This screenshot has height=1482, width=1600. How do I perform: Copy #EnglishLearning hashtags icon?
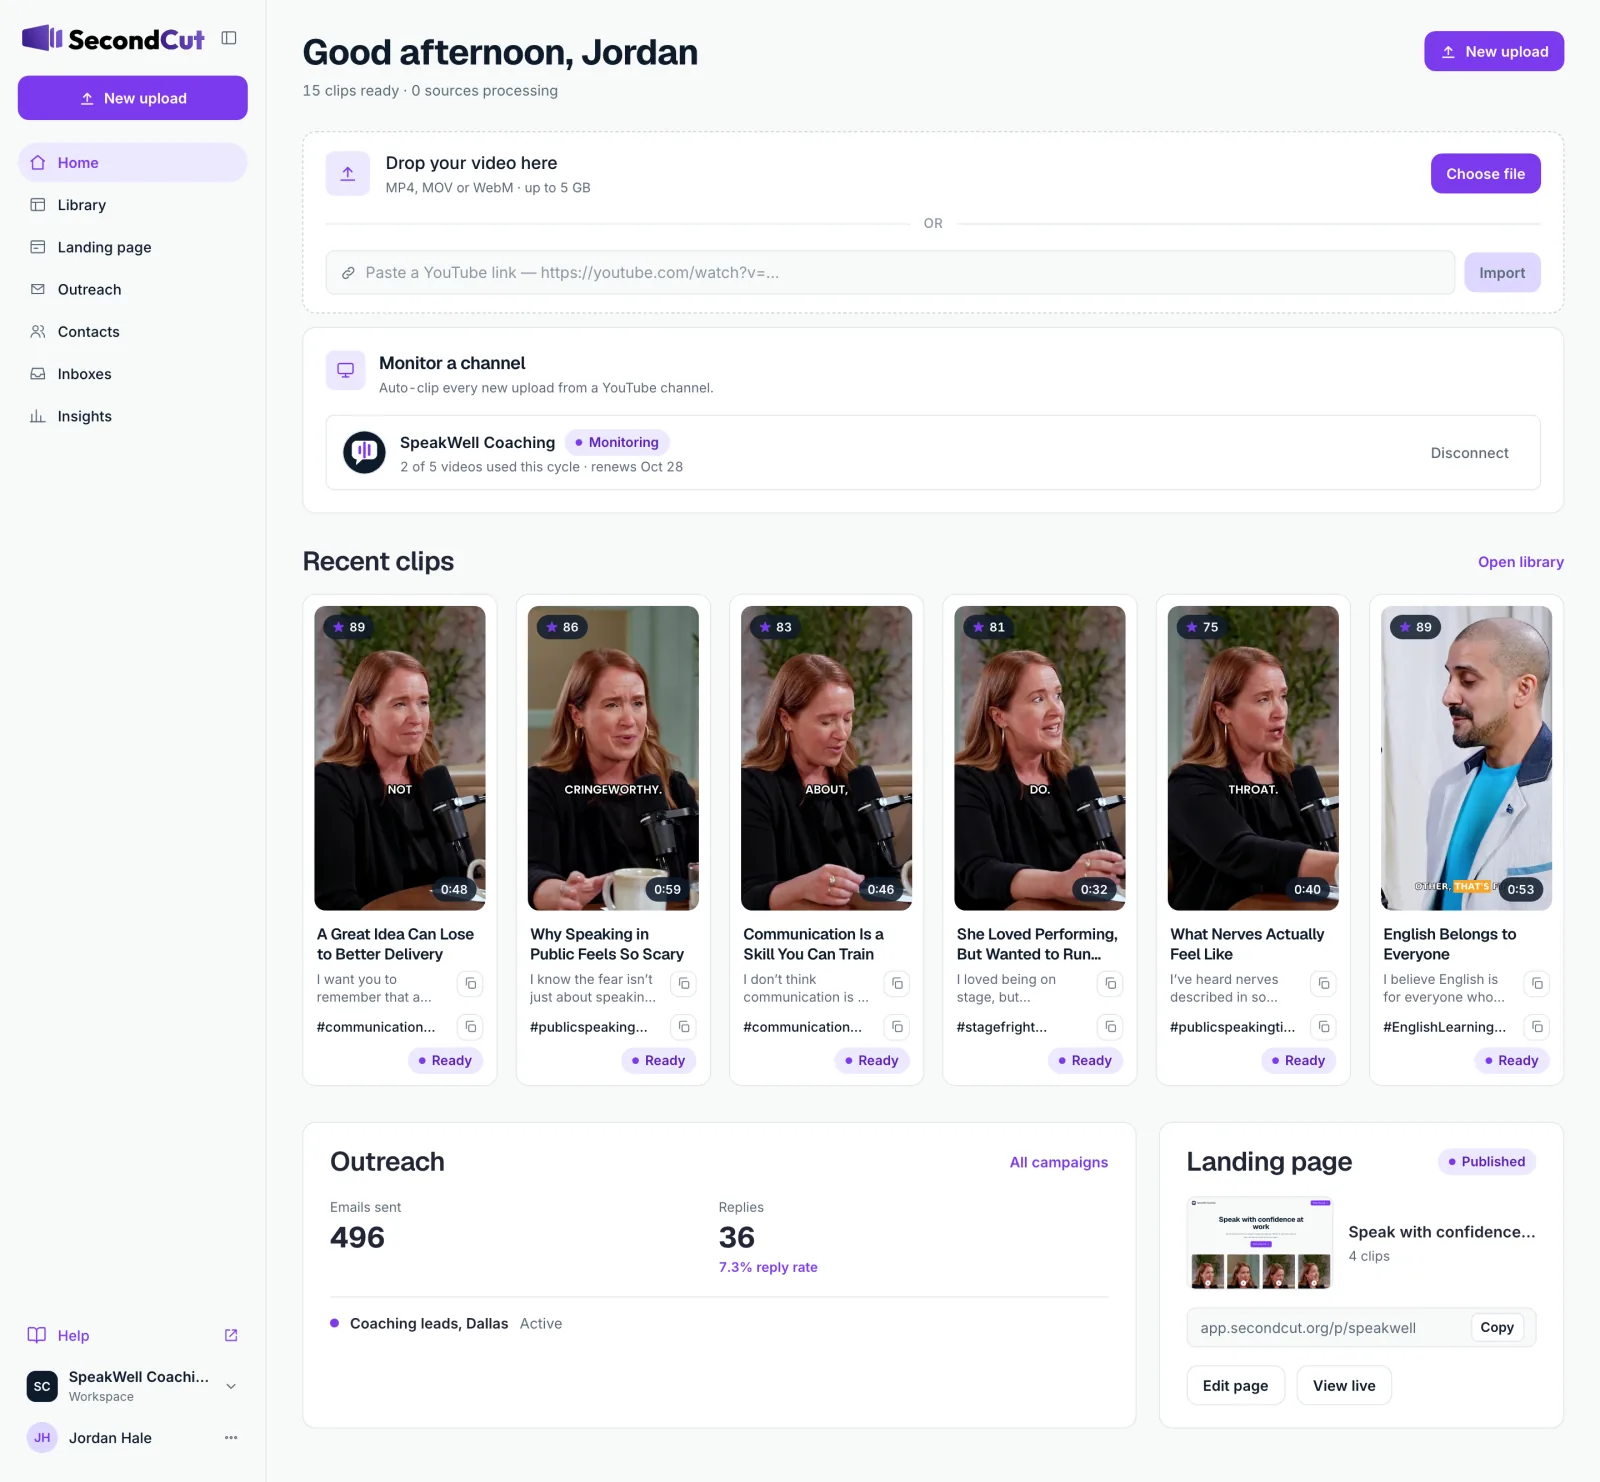[1537, 1027]
